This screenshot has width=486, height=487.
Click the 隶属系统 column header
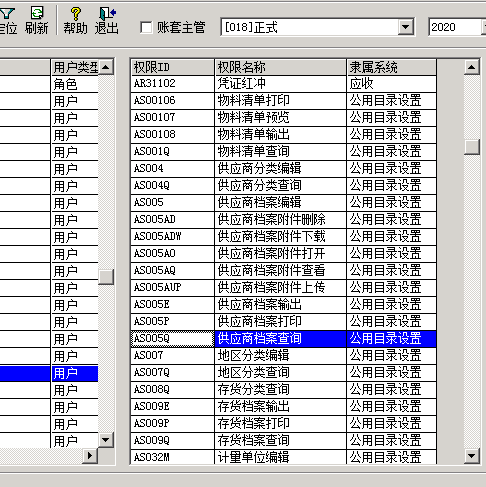point(391,67)
